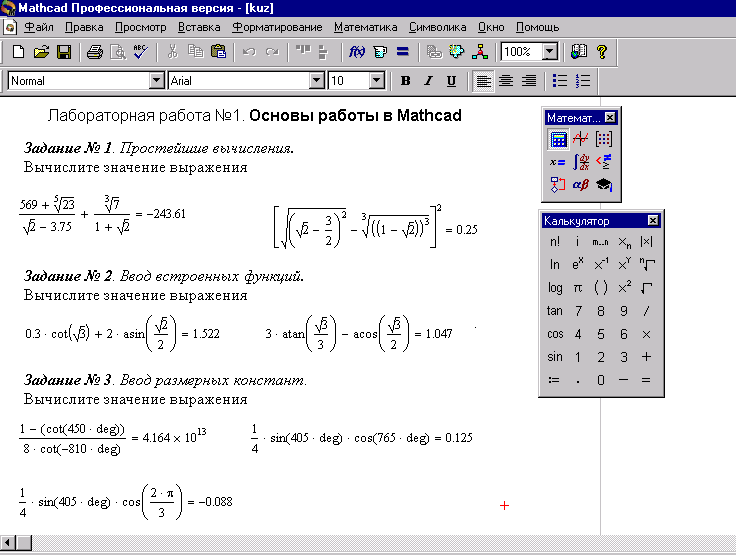The height and width of the screenshot is (555, 736).
Task: Open Resource Center book icon
Action: coord(579,52)
